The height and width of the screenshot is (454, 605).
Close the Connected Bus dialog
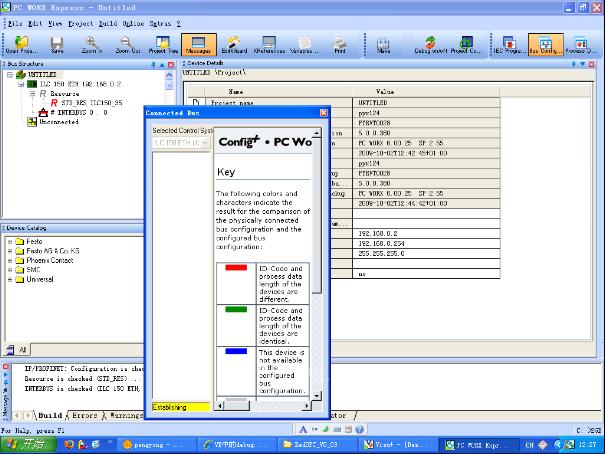click(323, 113)
